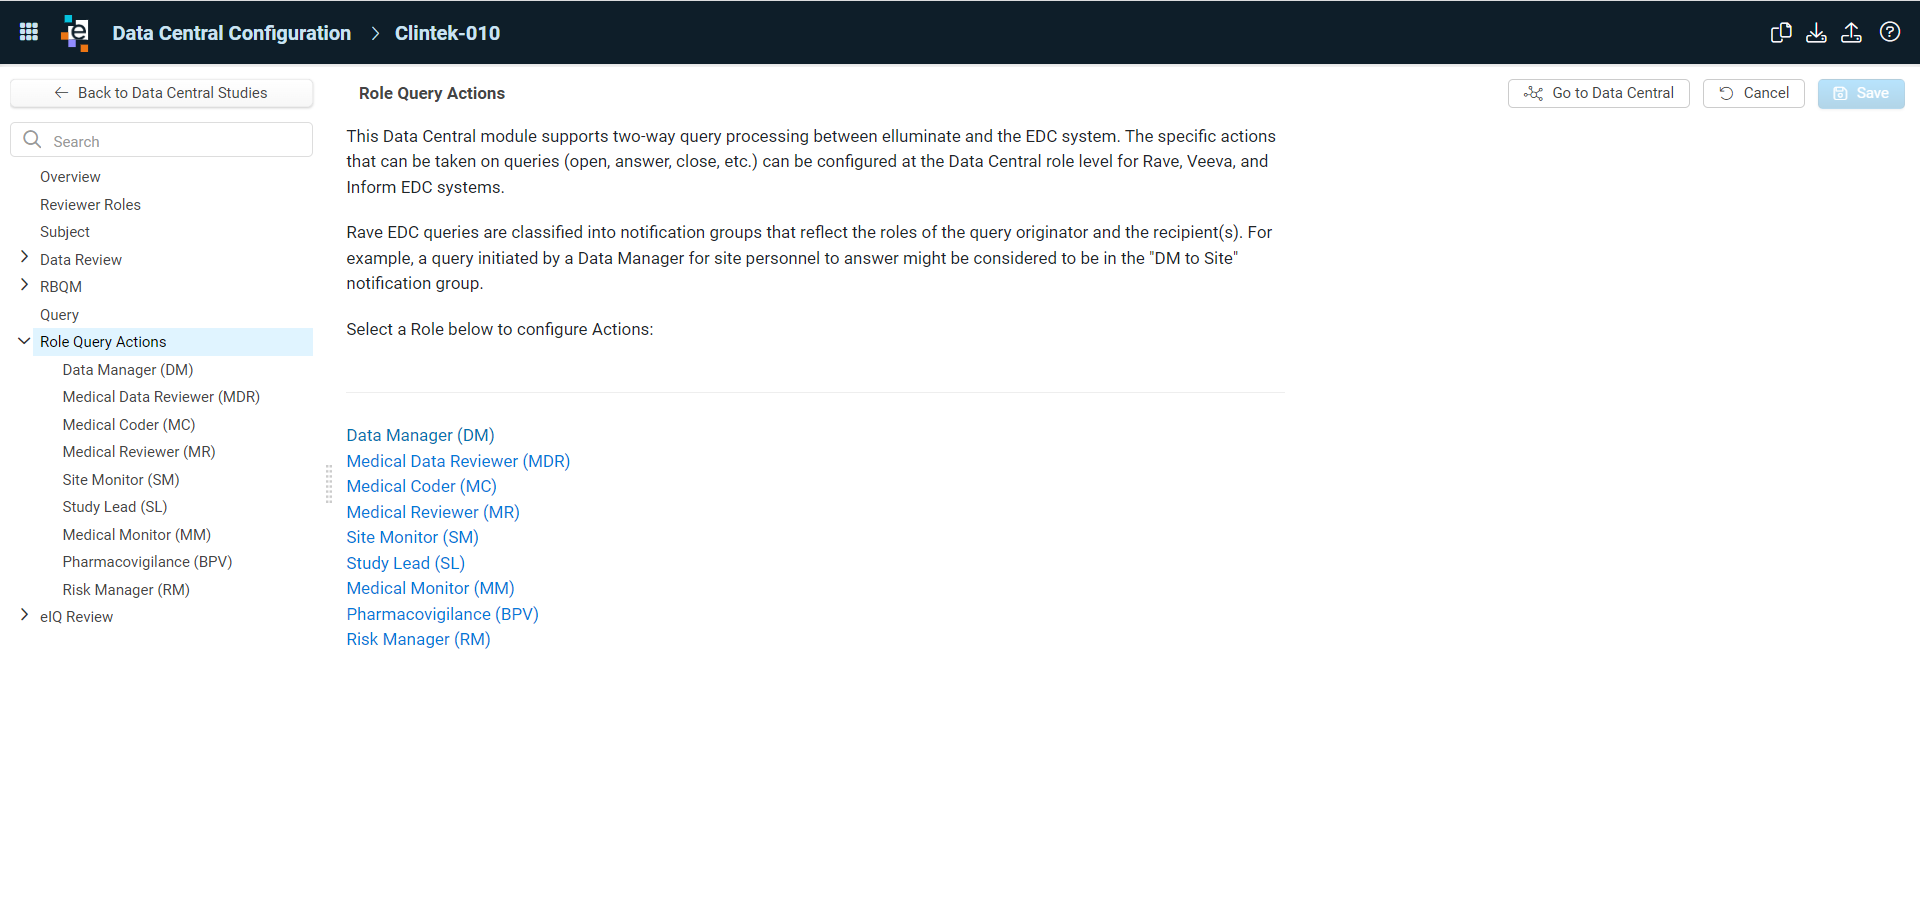Click the search magnifier icon

[32, 140]
